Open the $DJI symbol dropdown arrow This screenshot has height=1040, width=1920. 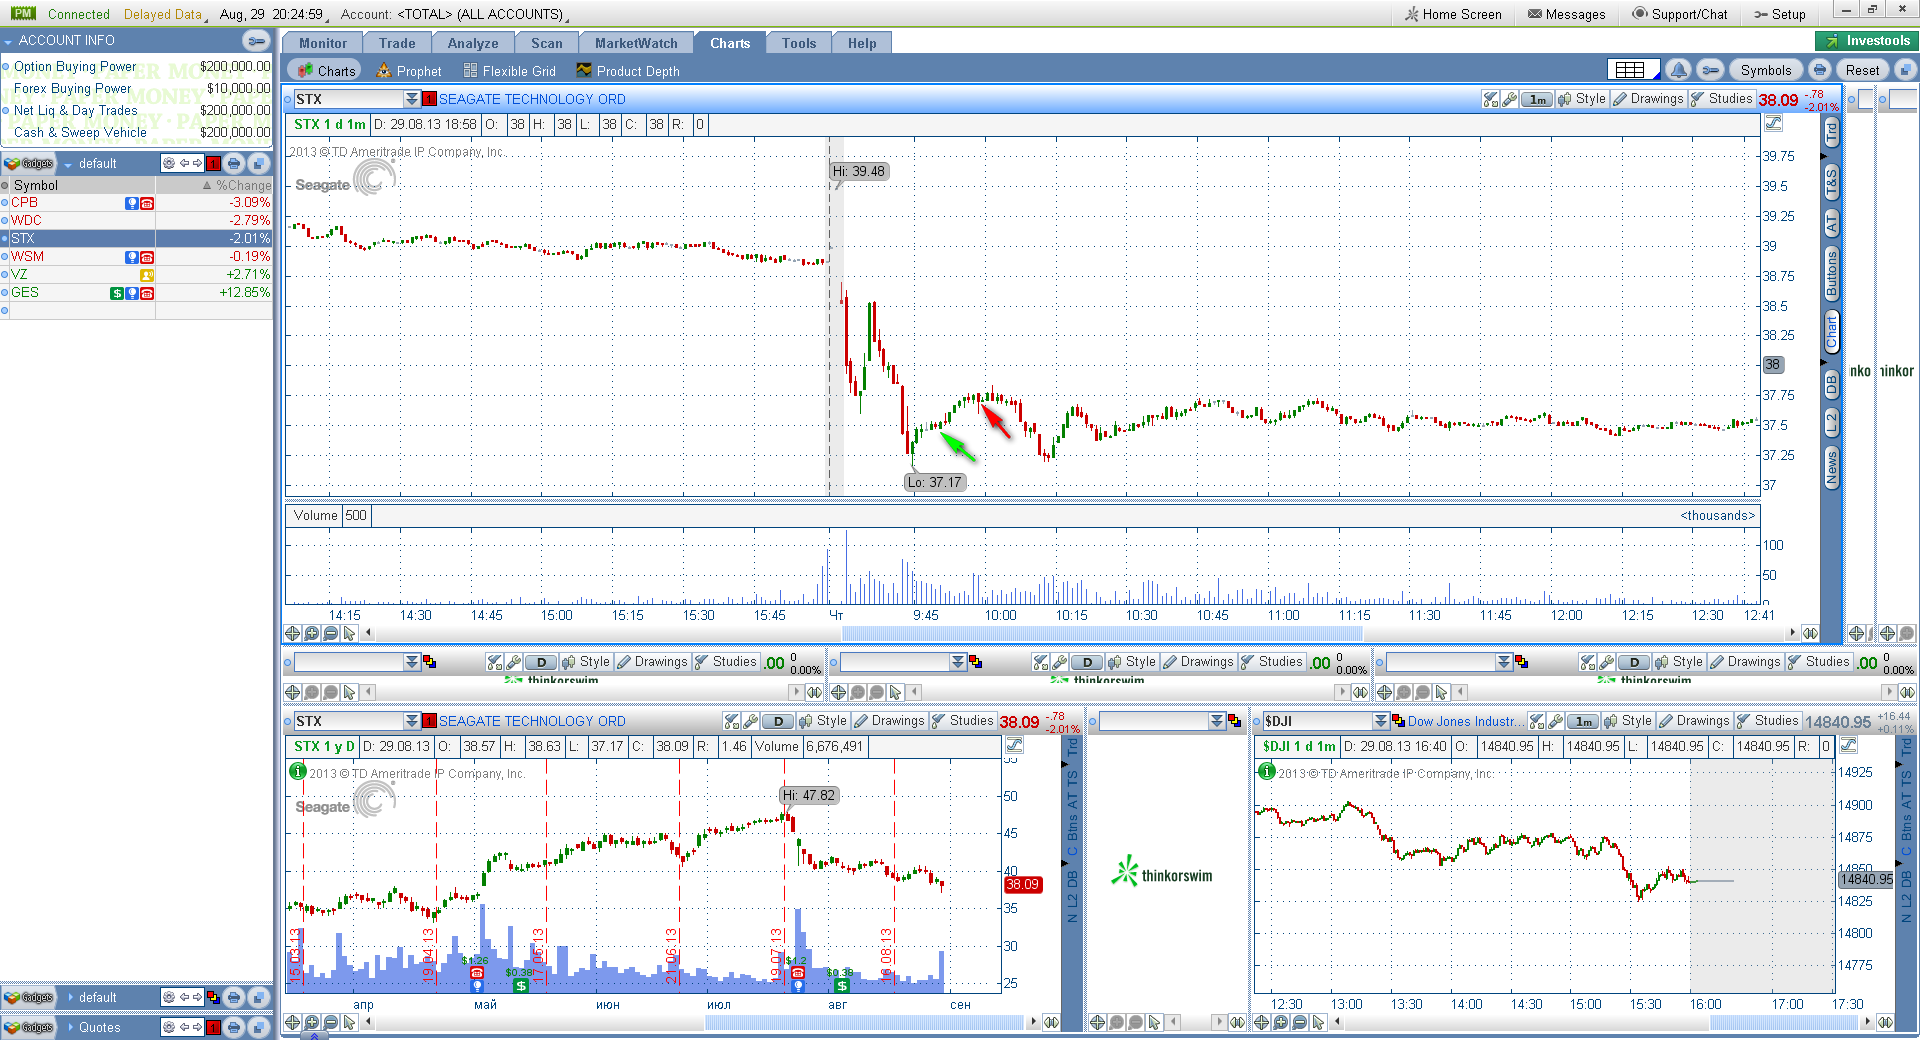click(x=1381, y=721)
